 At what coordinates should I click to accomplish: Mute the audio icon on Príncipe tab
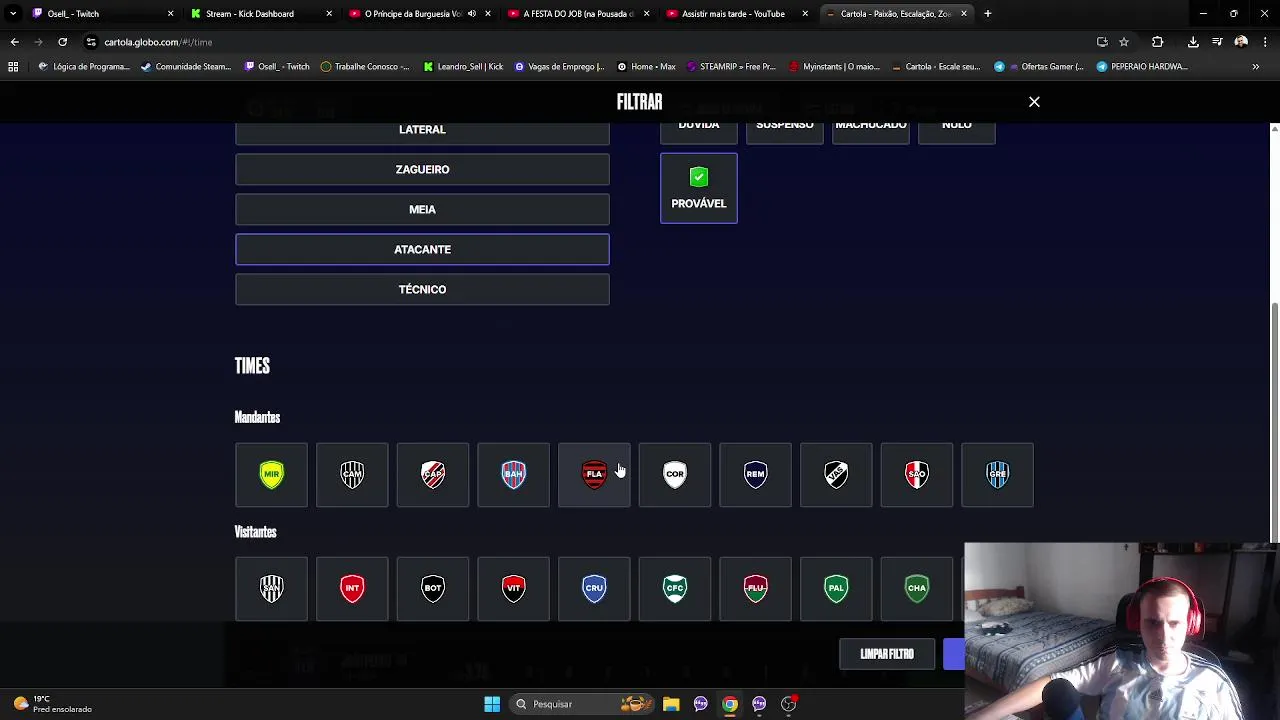click(x=472, y=14)
